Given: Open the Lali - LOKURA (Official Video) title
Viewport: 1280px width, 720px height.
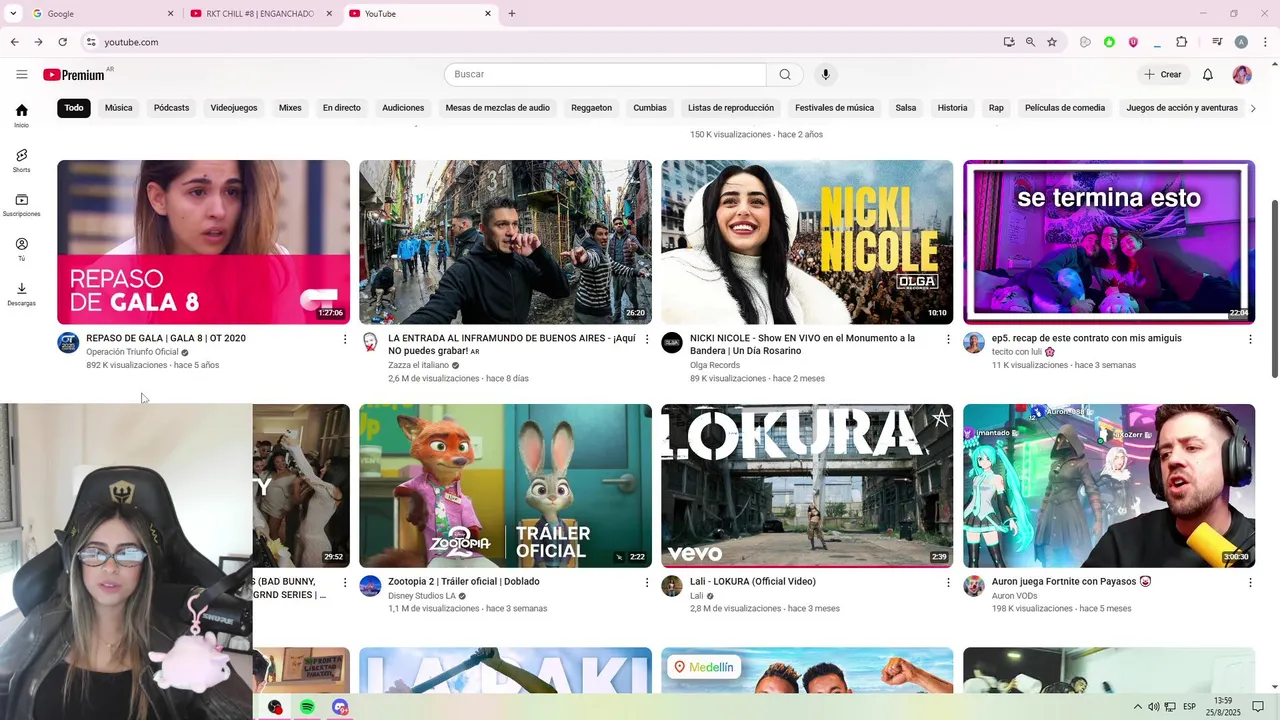Looking at the screenshot, I should 753,581.
